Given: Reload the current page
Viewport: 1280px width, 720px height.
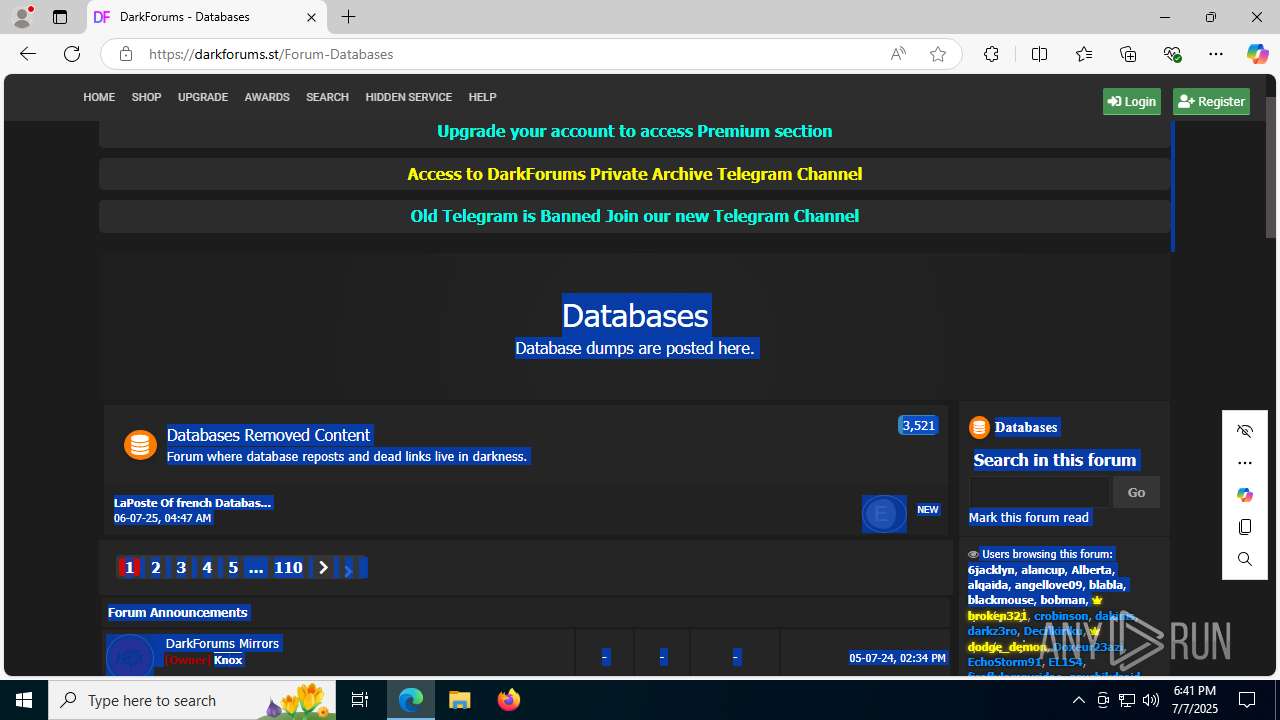Looking at the screenshot, I should [72, 54].
